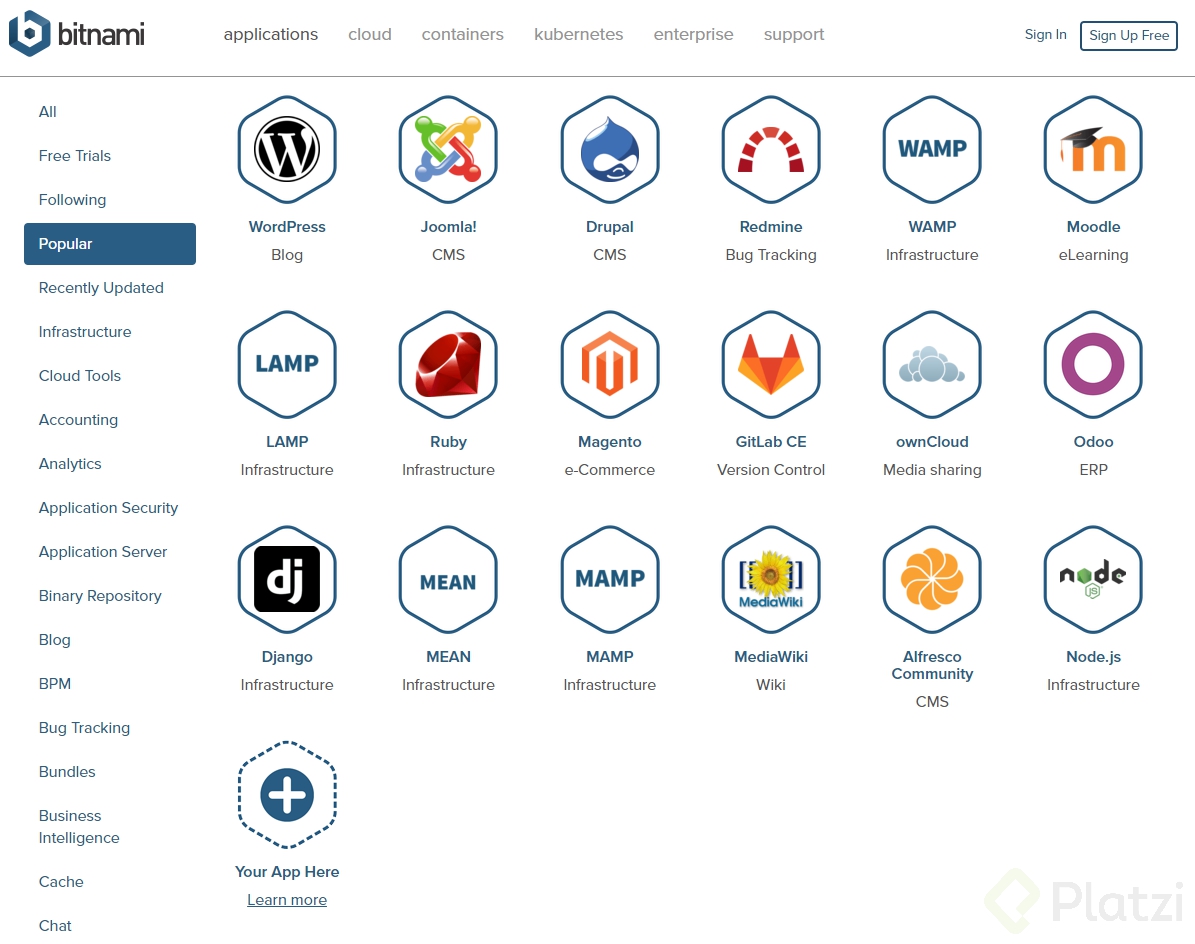Click the Django name link

click(287, 657)
